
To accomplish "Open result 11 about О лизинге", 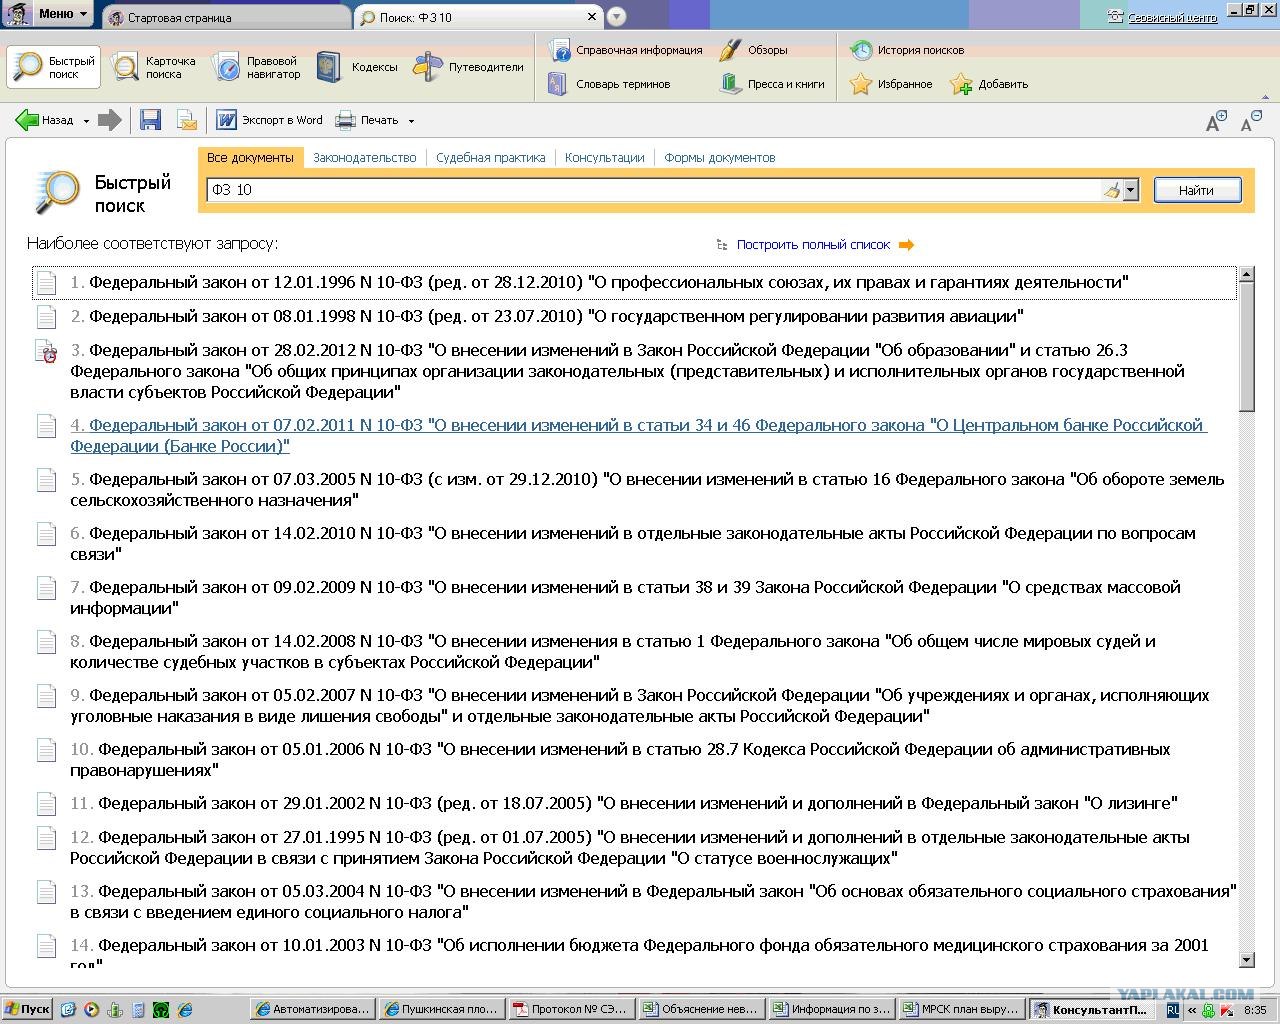I will (x=624, y=803).
